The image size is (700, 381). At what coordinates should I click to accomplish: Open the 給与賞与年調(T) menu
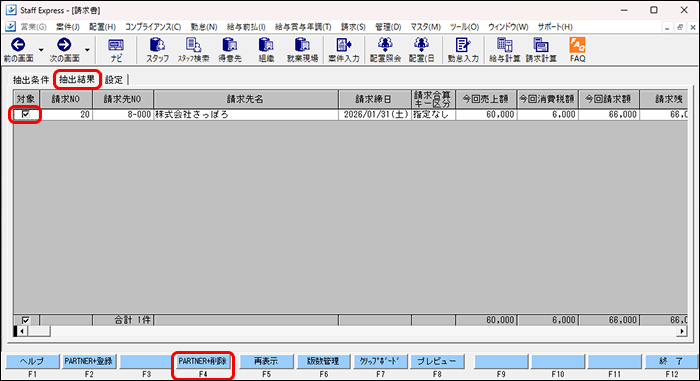(303, 27)
